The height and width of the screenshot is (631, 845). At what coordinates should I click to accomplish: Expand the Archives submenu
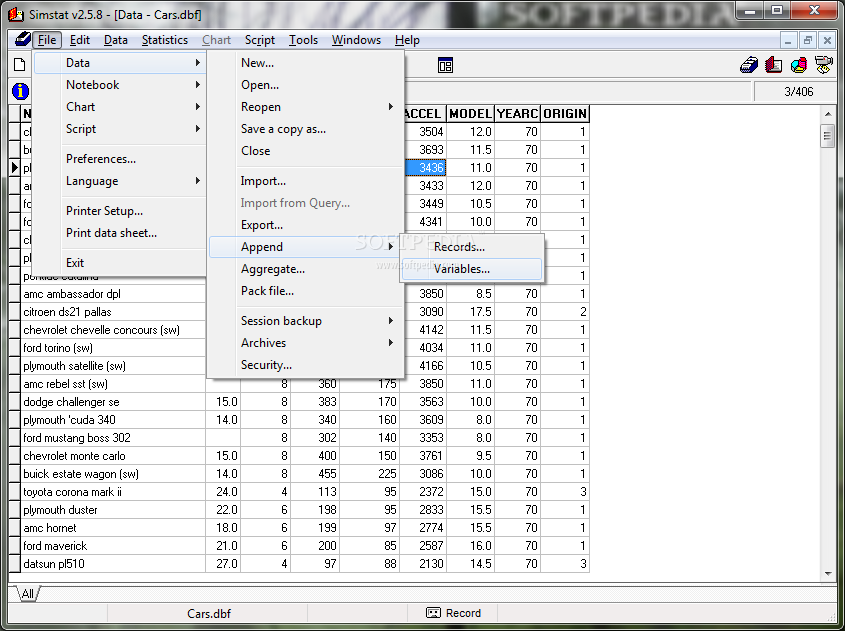[306, 343]
